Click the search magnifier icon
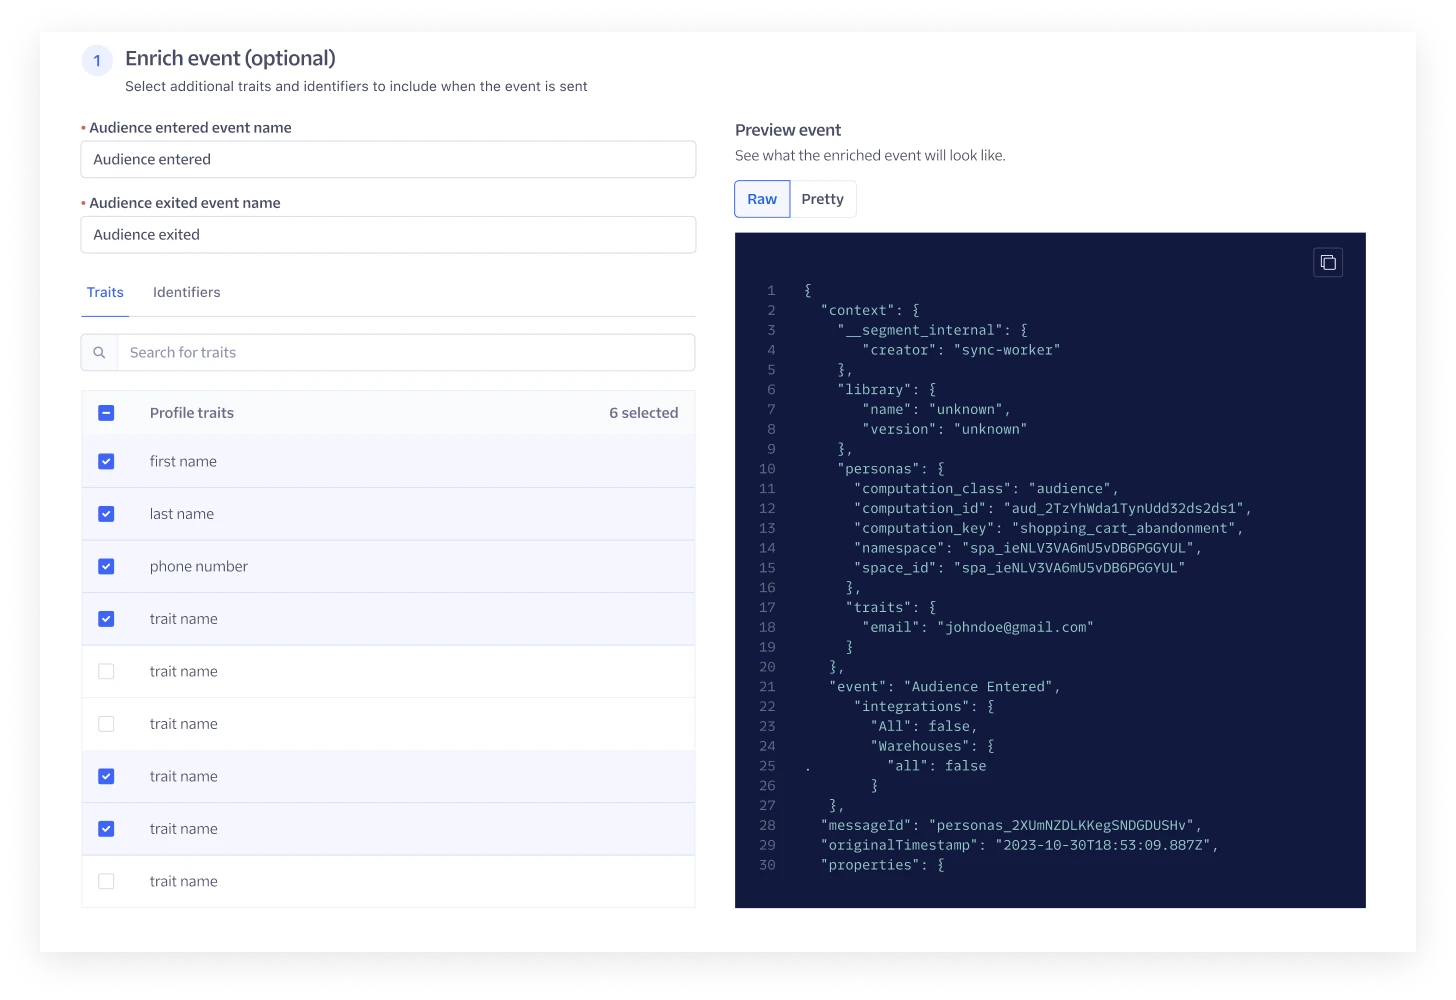 tap(99, 353)
